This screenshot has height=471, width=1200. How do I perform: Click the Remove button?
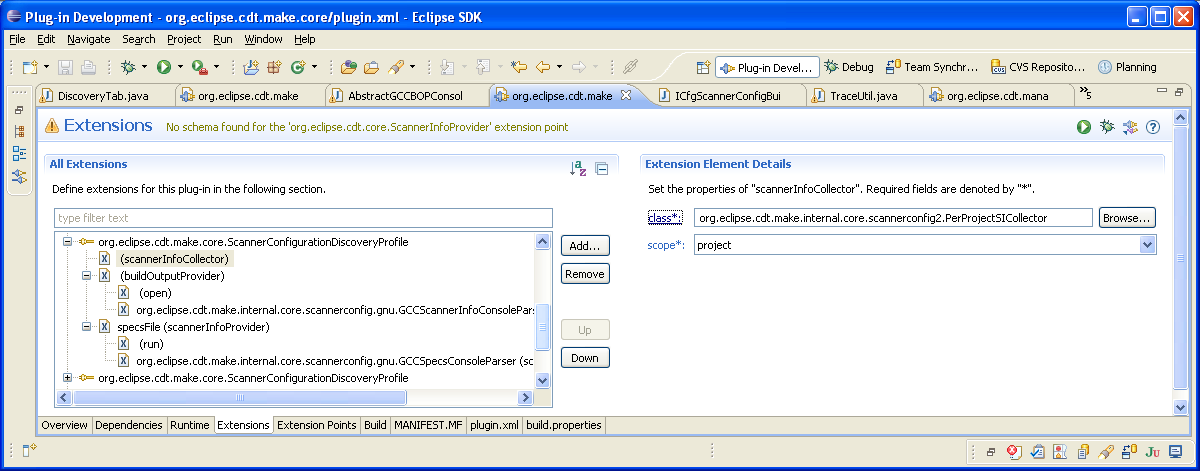click(x=585, y=274)
